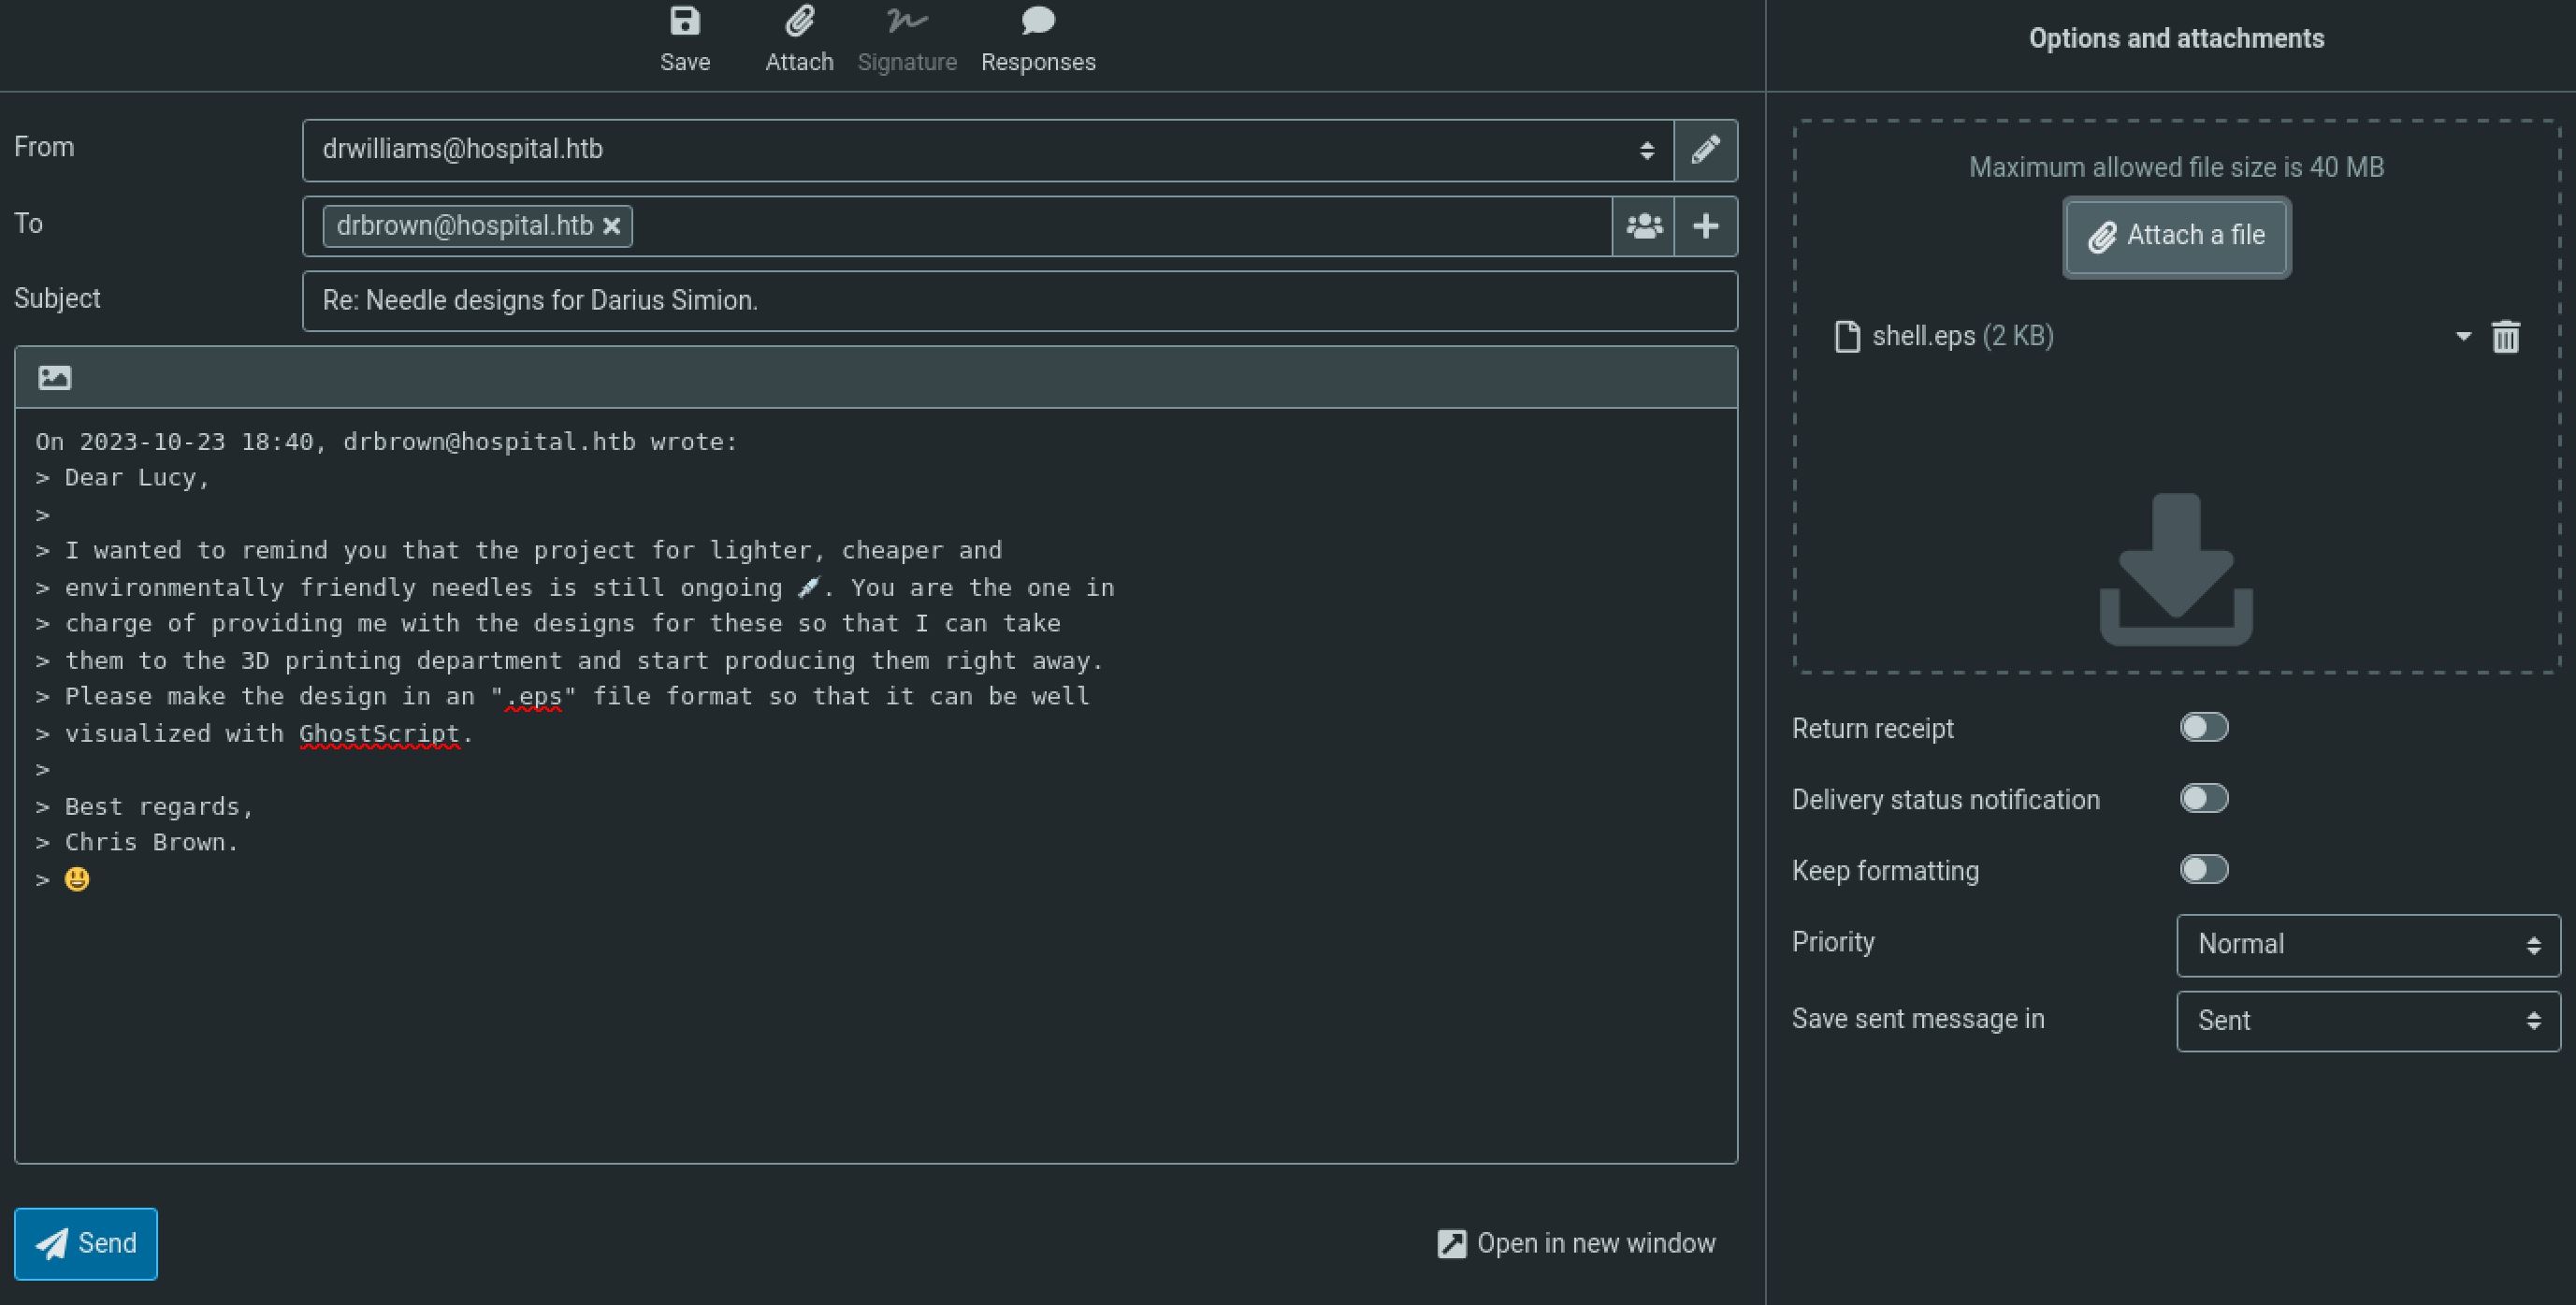Enable the Return receipt toggle
The image size is (2576, 1305).
[x=2203, y=728]
